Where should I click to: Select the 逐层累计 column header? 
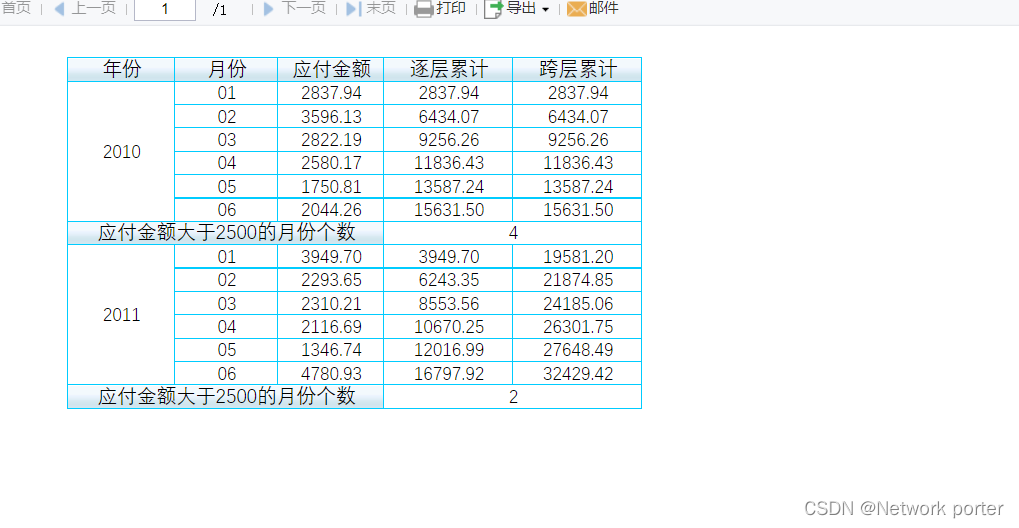[x=448, y=70]
